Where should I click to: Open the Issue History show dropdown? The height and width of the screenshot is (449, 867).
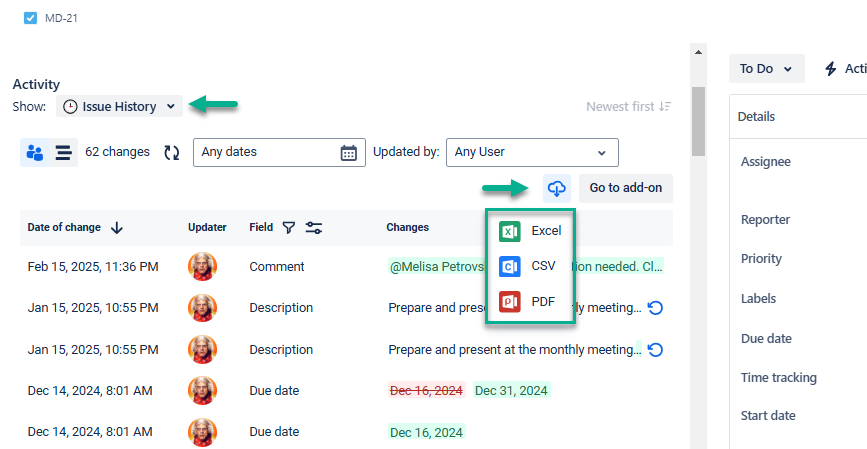tap(119, 106)
